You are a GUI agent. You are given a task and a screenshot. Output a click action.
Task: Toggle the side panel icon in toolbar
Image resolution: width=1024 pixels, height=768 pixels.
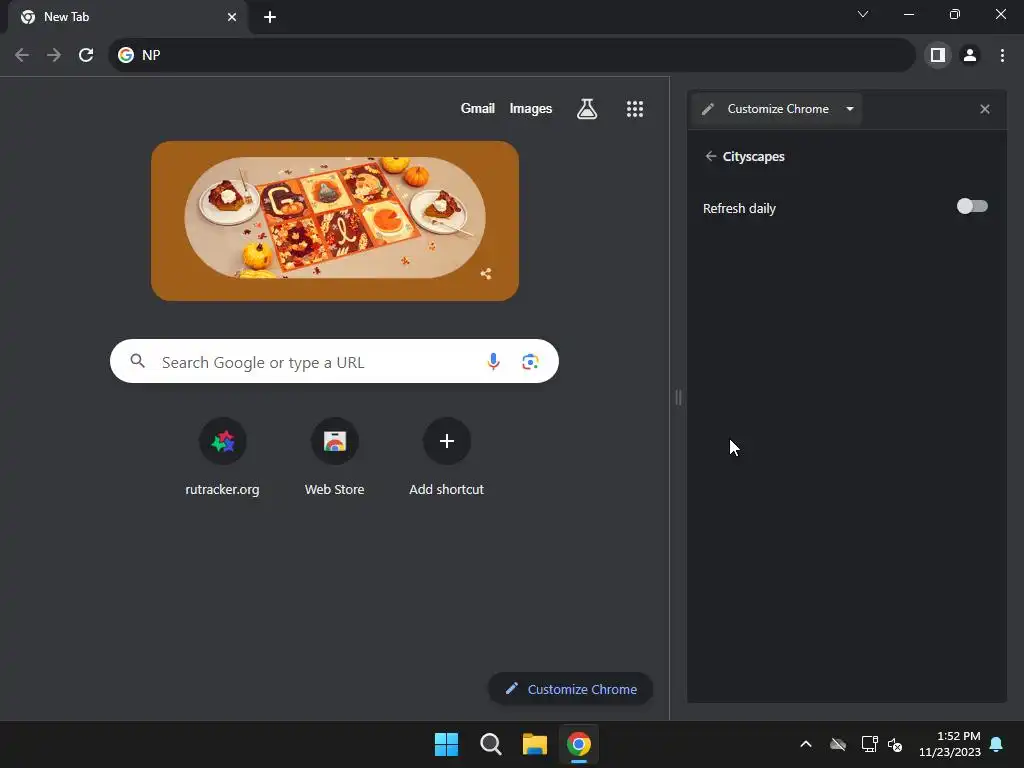(938, 55)
